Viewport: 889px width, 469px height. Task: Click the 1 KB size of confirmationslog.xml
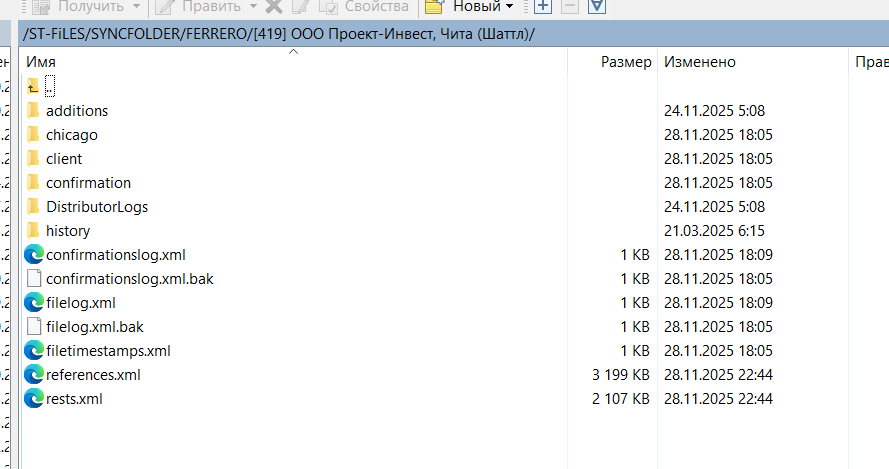tap(635, 255)
